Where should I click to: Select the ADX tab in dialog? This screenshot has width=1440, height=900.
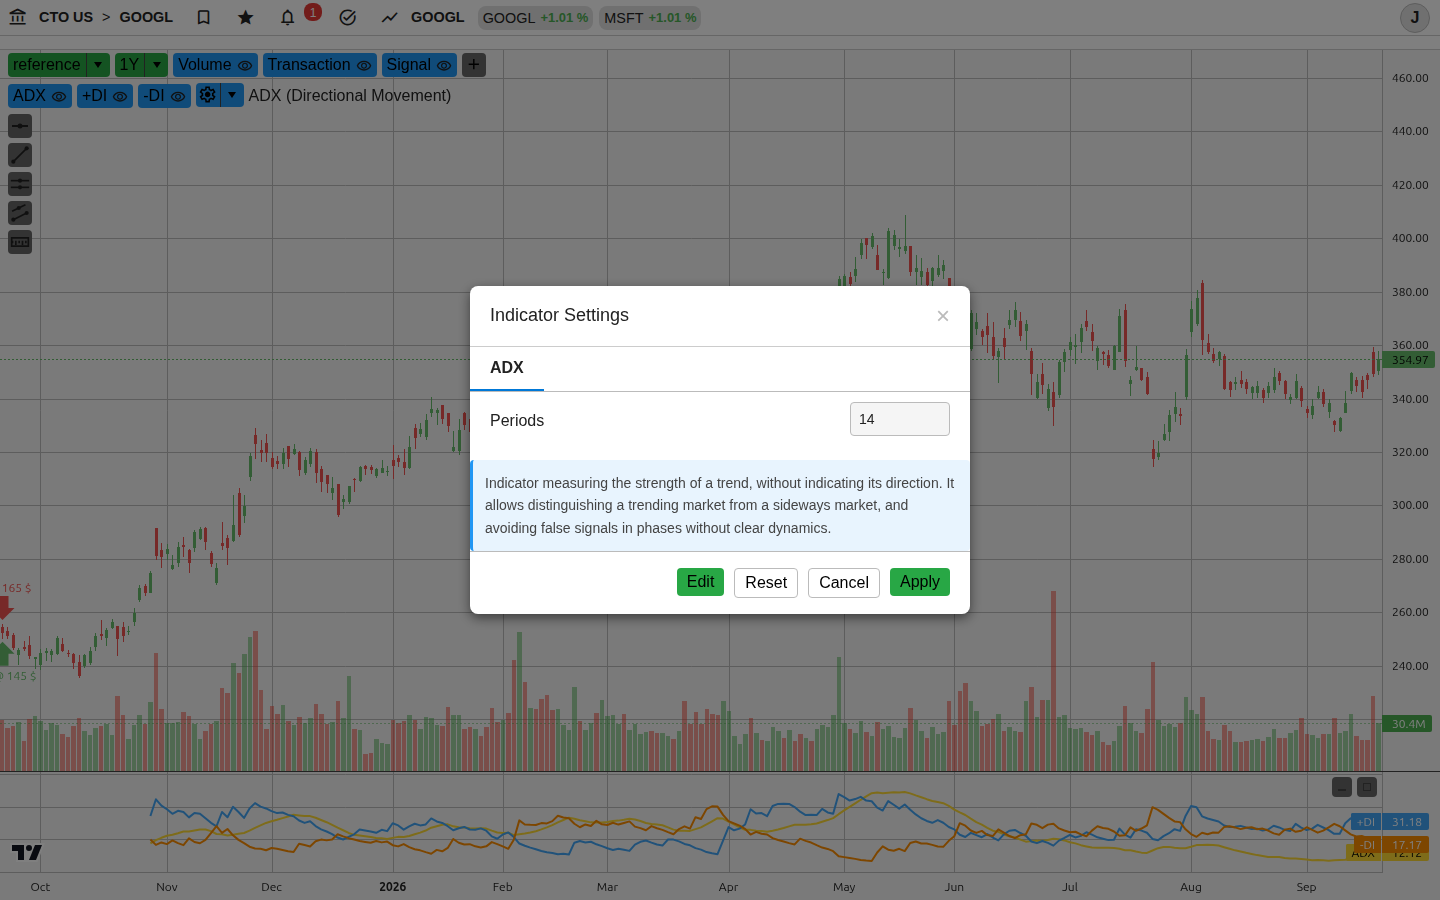[x=507, y=368]
